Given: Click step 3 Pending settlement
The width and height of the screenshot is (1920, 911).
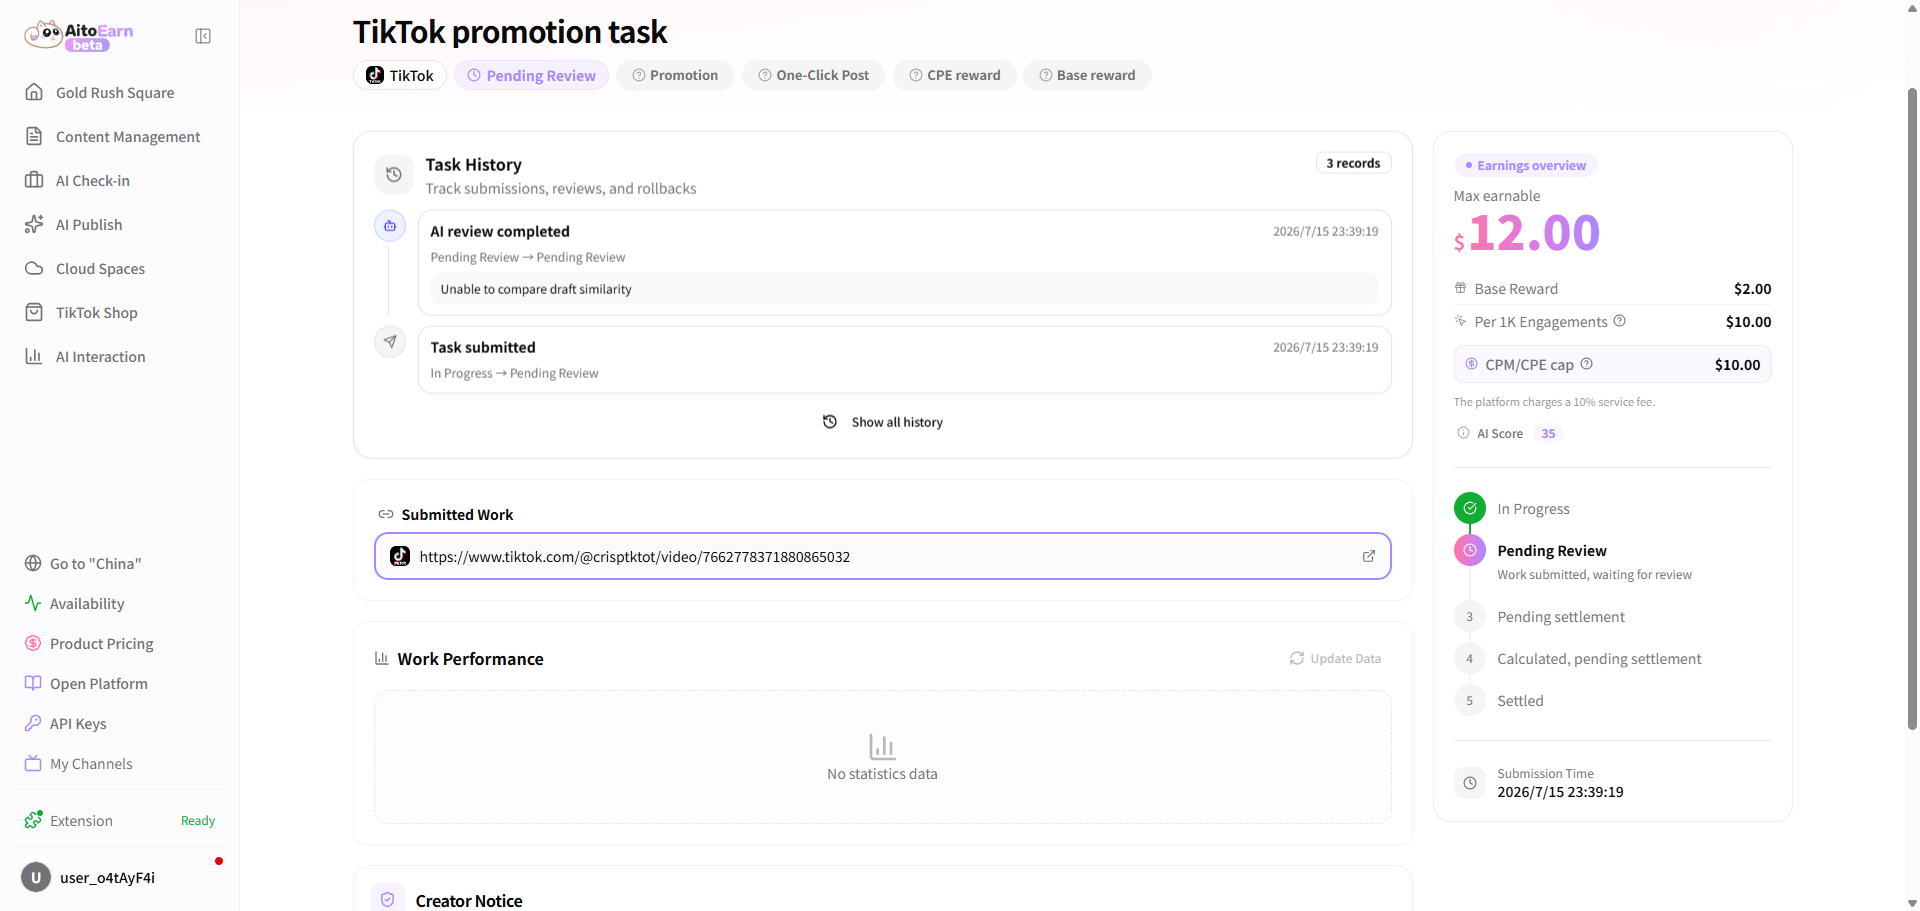Looking at the screenshot, I should (1470, 616).
